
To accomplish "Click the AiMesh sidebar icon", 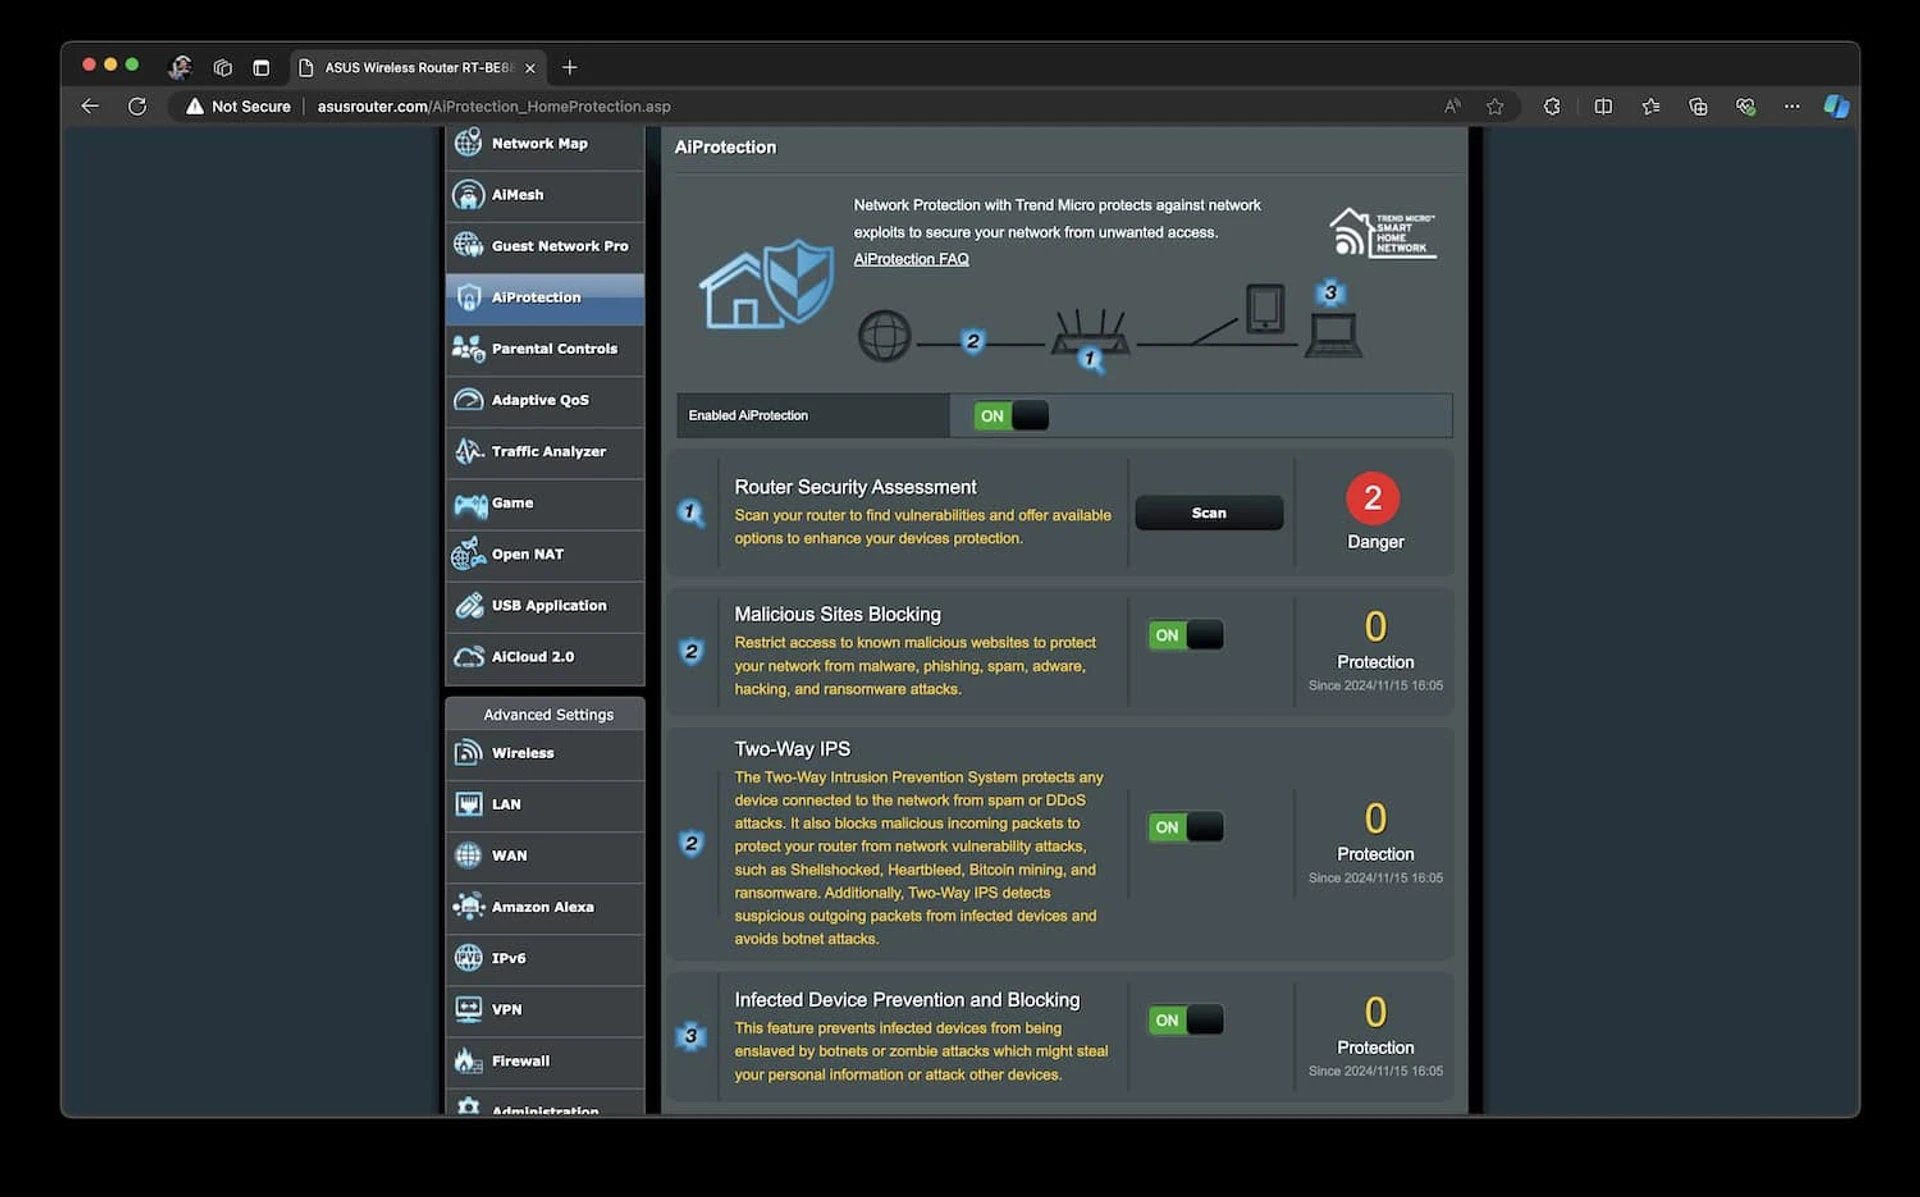I will pos(468,194).
